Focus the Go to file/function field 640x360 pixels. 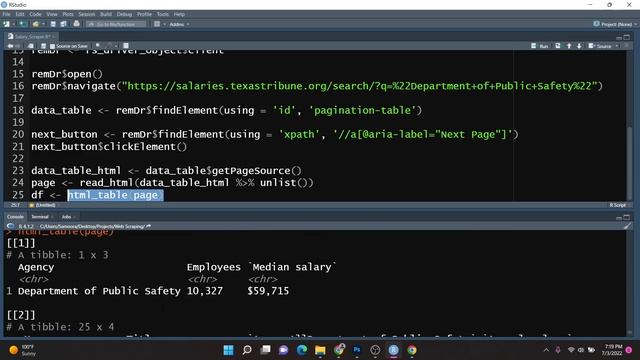[116, 24]
